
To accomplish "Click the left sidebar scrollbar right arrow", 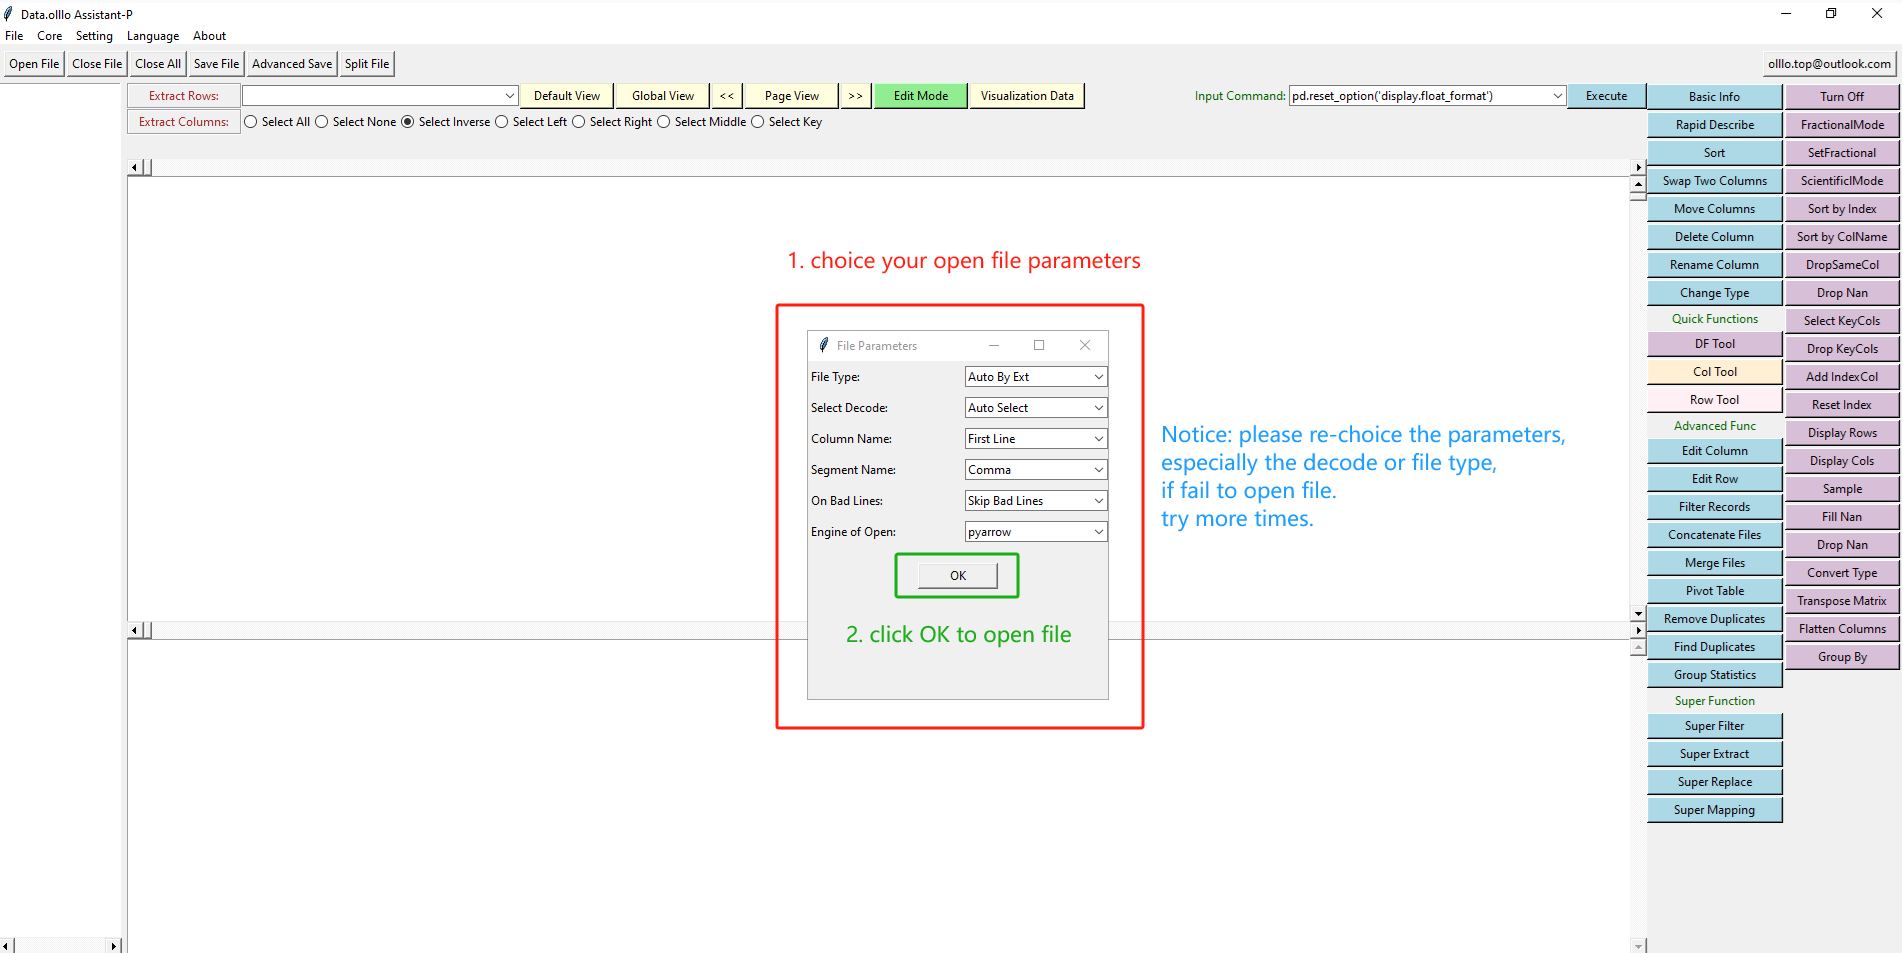I will click(x=114, y=945).
